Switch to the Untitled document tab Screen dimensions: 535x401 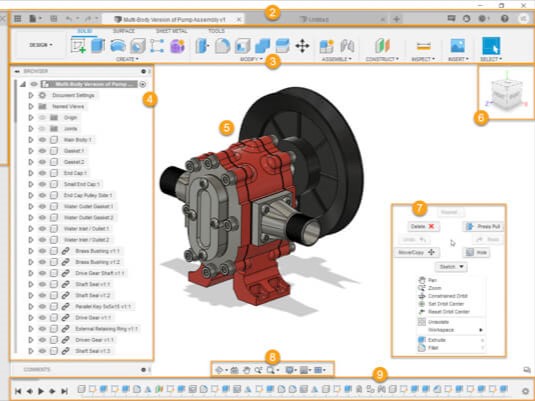pos(318,19)
